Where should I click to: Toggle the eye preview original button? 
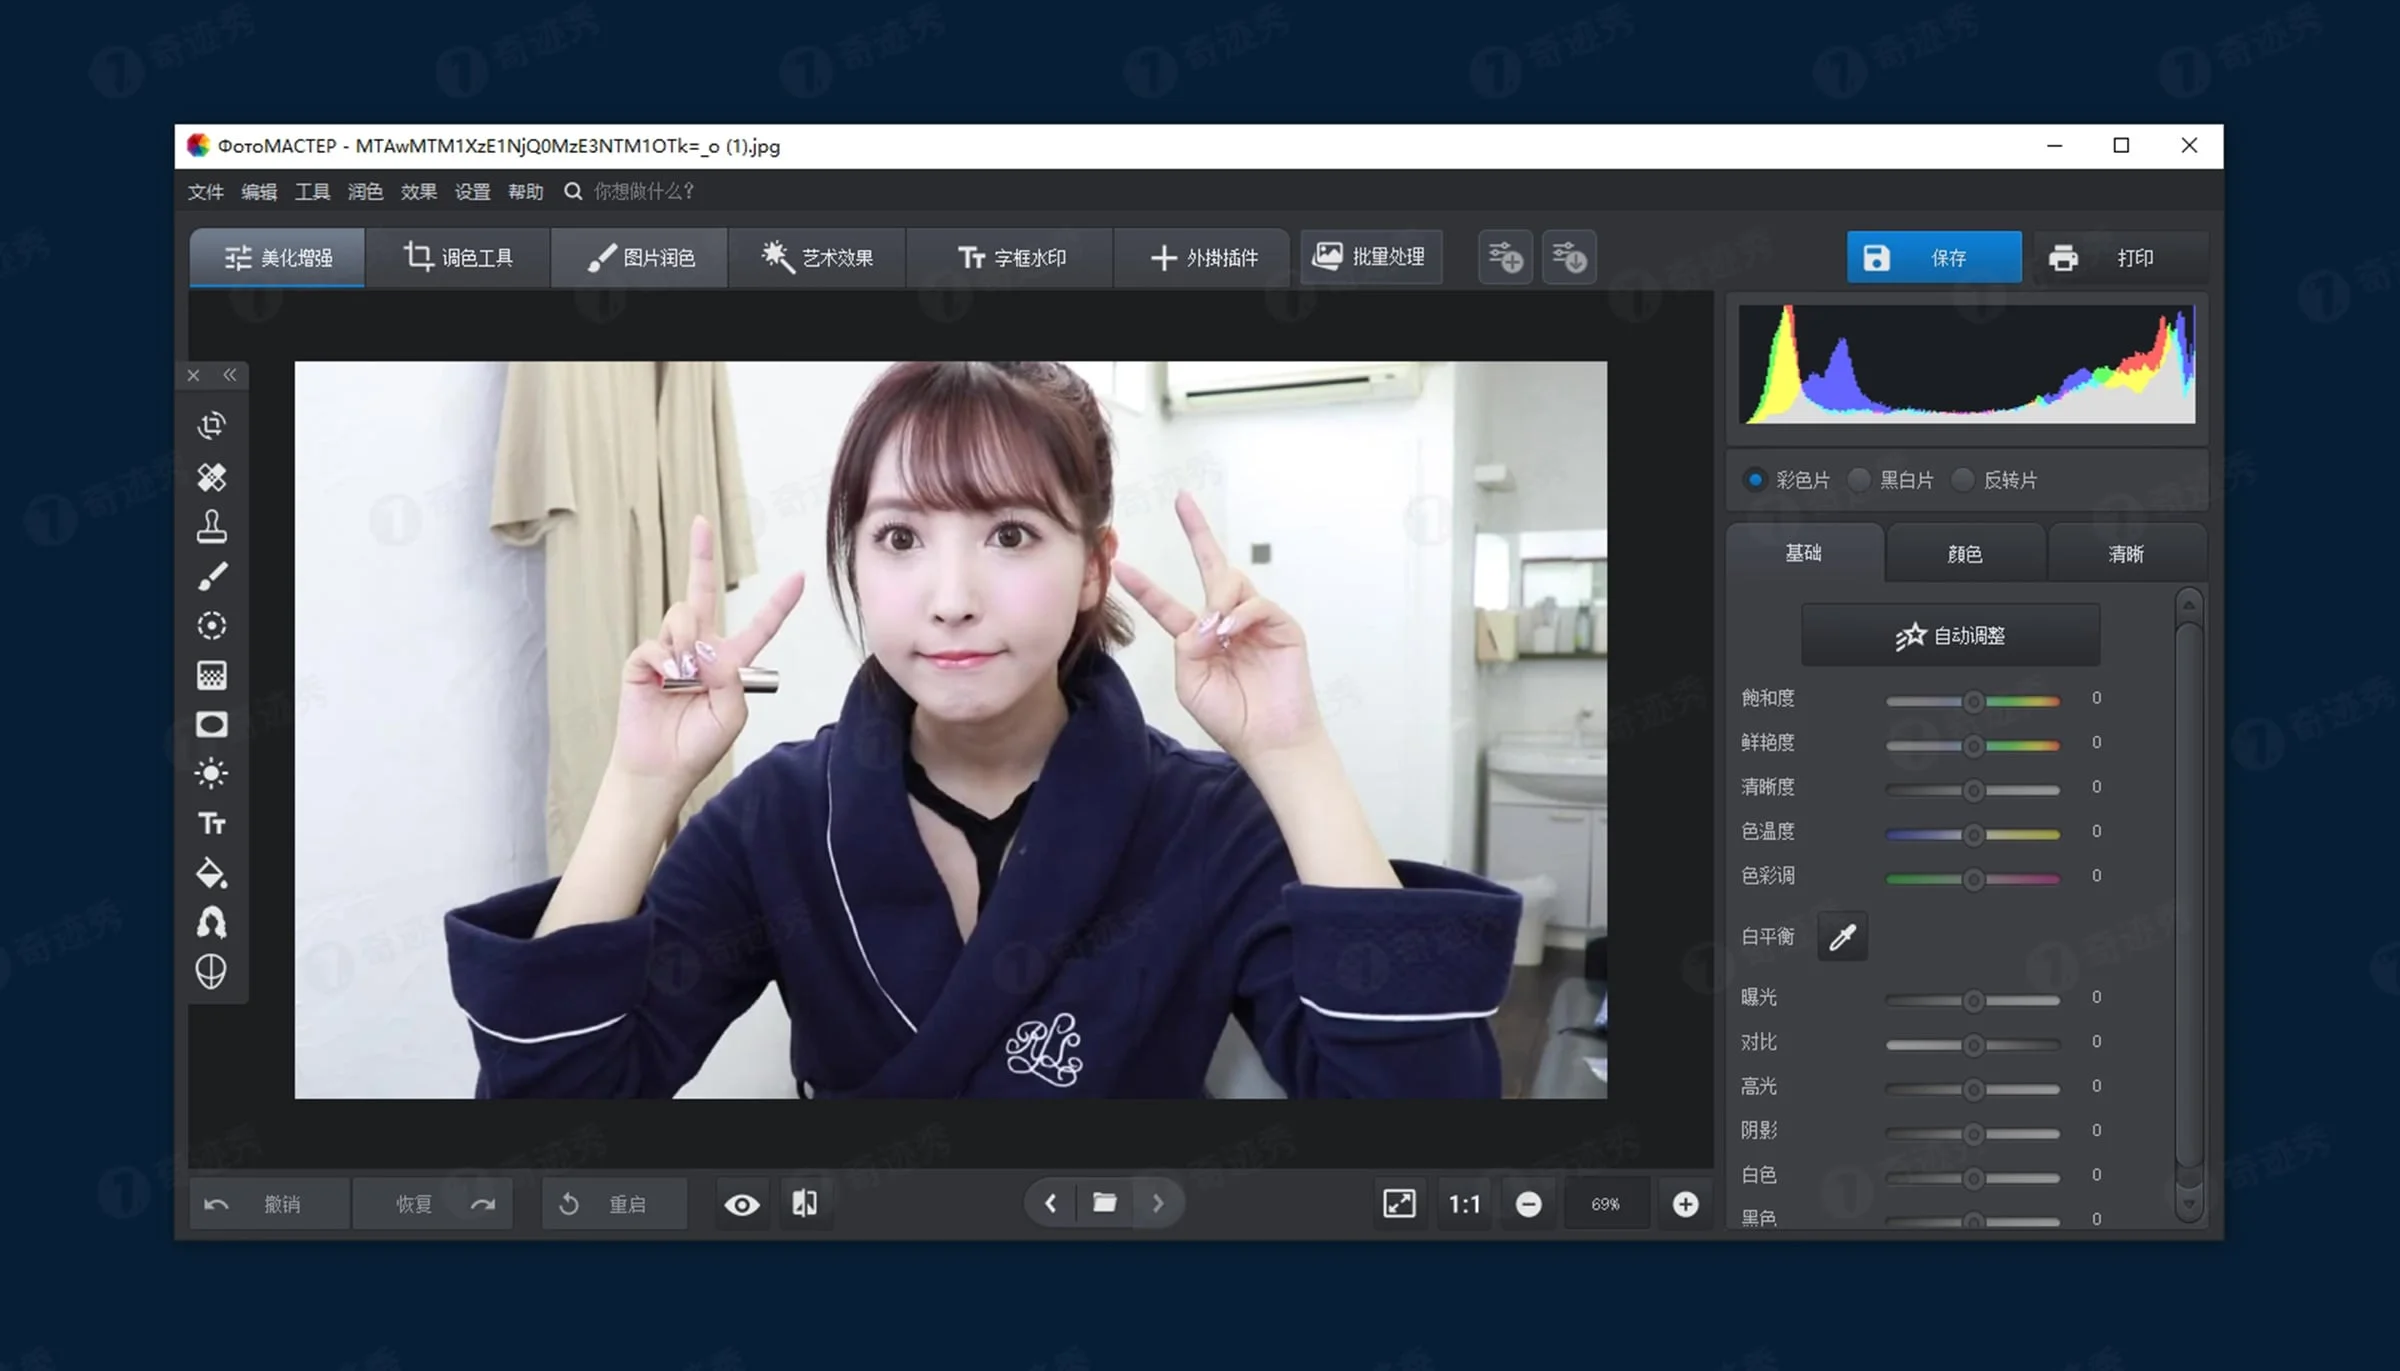(741, 1204)
